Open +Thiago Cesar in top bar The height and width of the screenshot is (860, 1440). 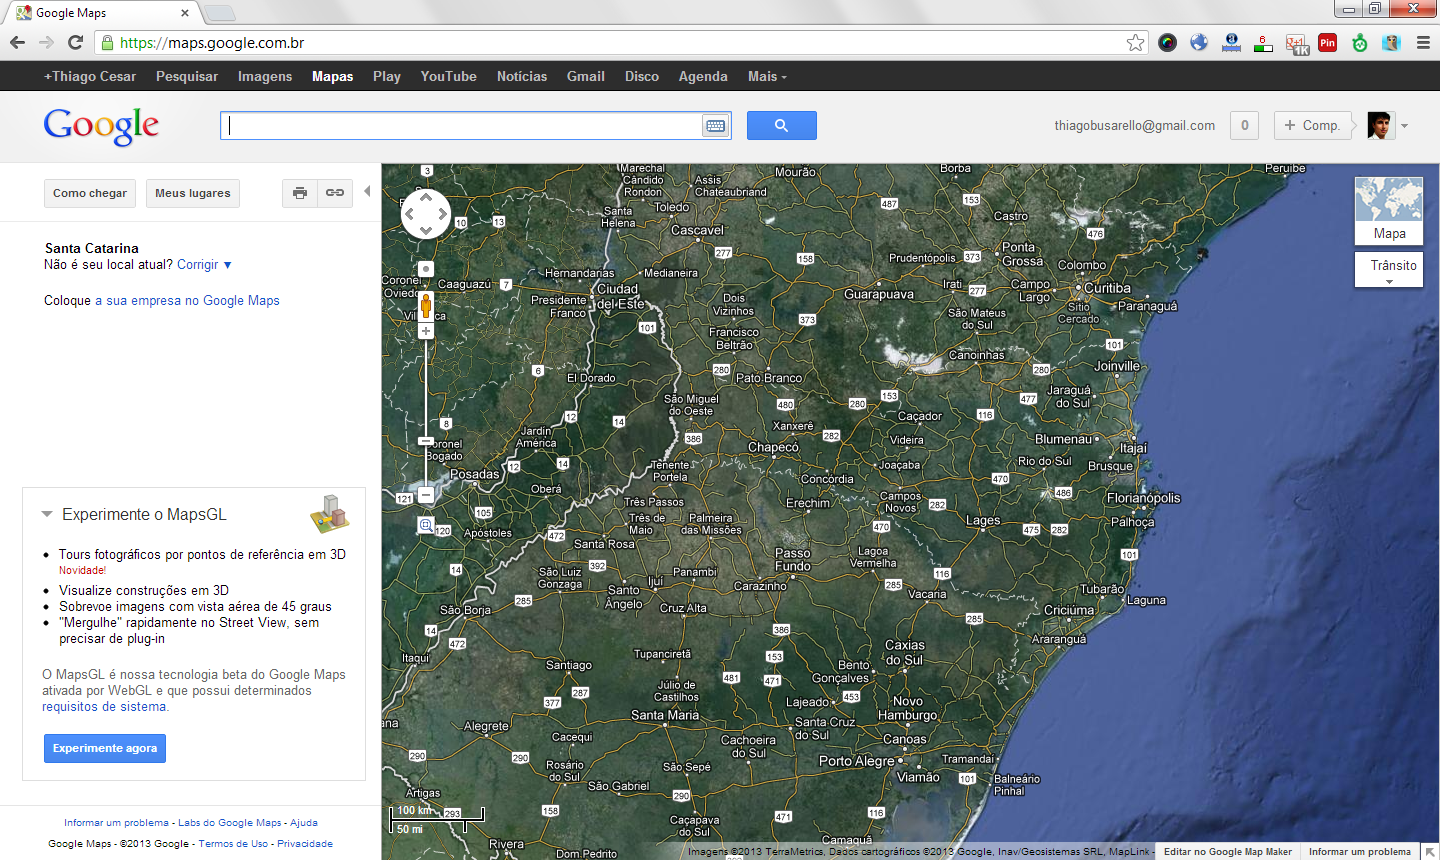90,76
